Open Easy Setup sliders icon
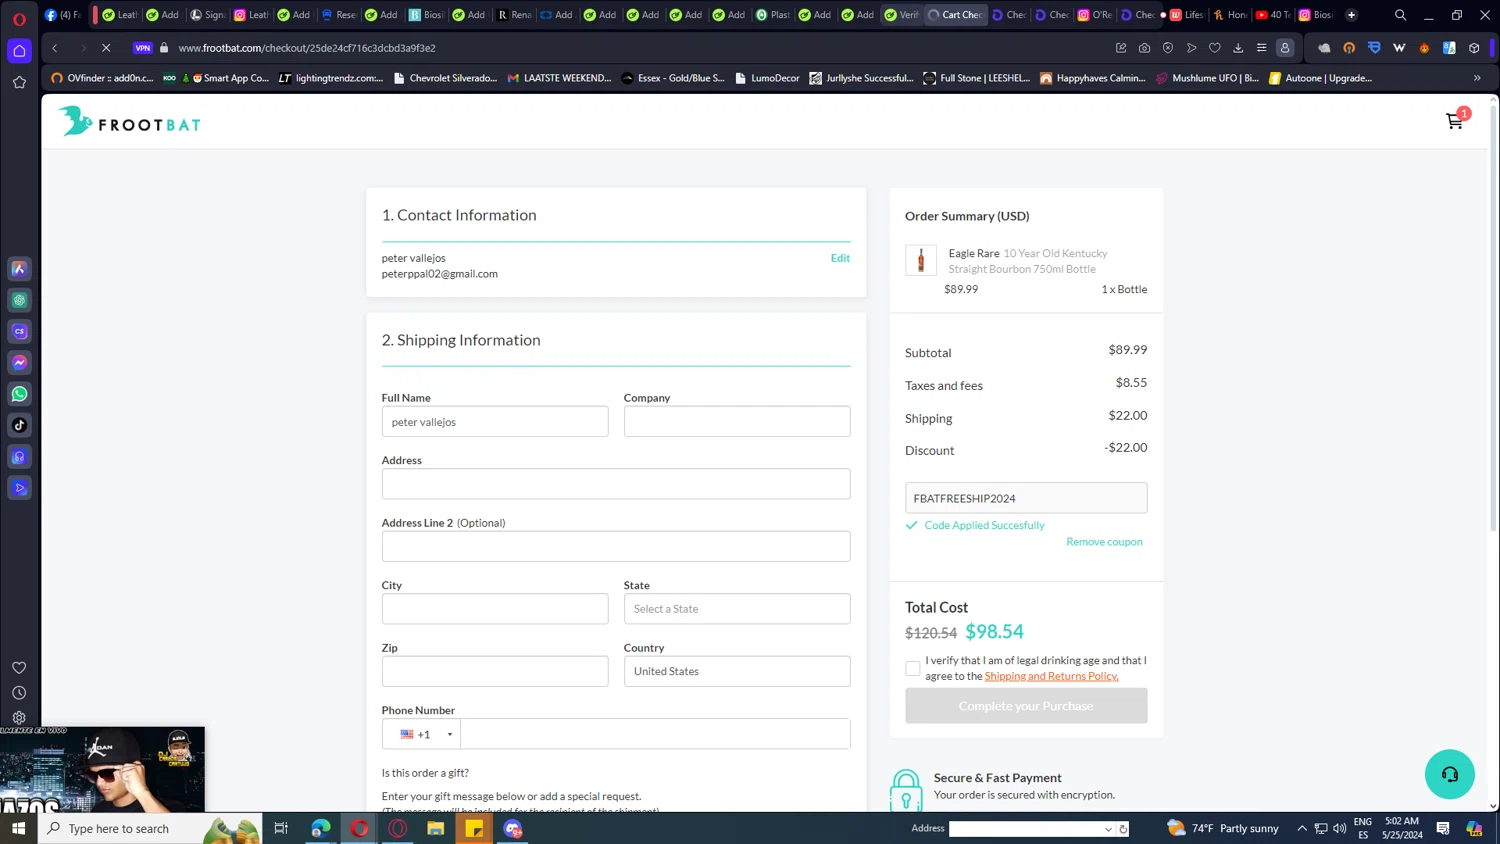Image resolution: width=1500 pixels, height=844 pixels. click(1262, 48)
